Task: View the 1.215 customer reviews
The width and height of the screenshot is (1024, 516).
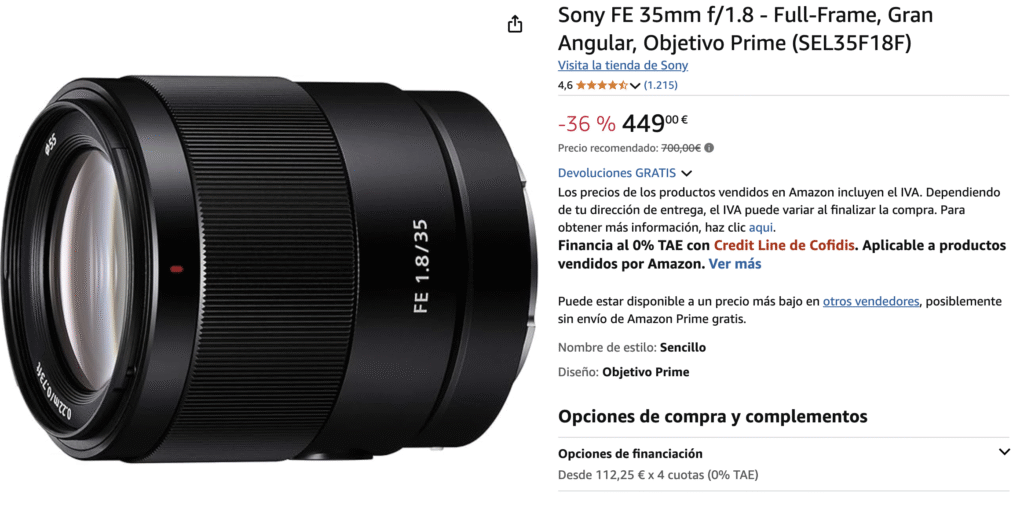Action: (x=660, y=85)
